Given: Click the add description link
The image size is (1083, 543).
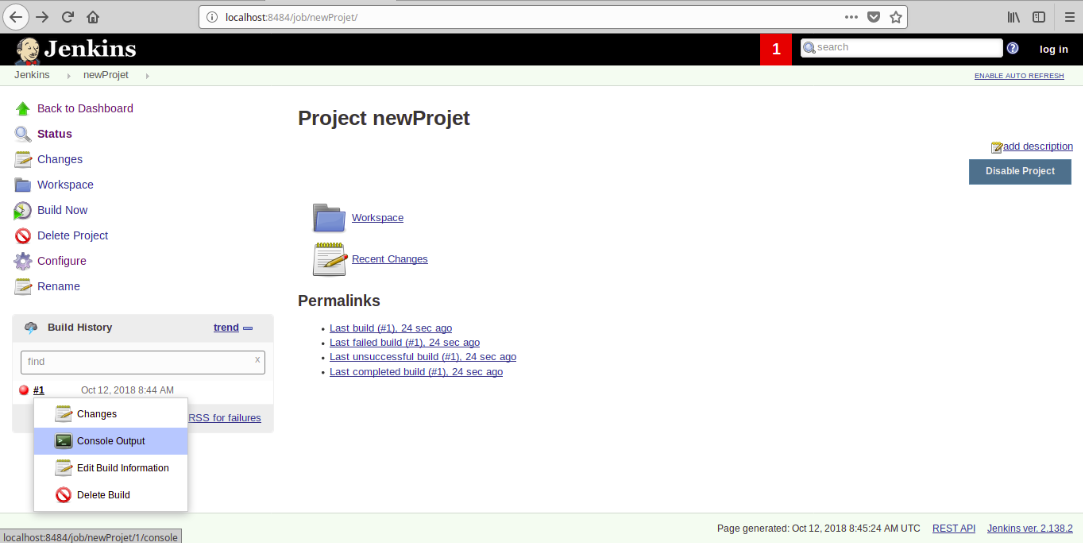Looking at the screenshot, I should tap(1037, 146).
